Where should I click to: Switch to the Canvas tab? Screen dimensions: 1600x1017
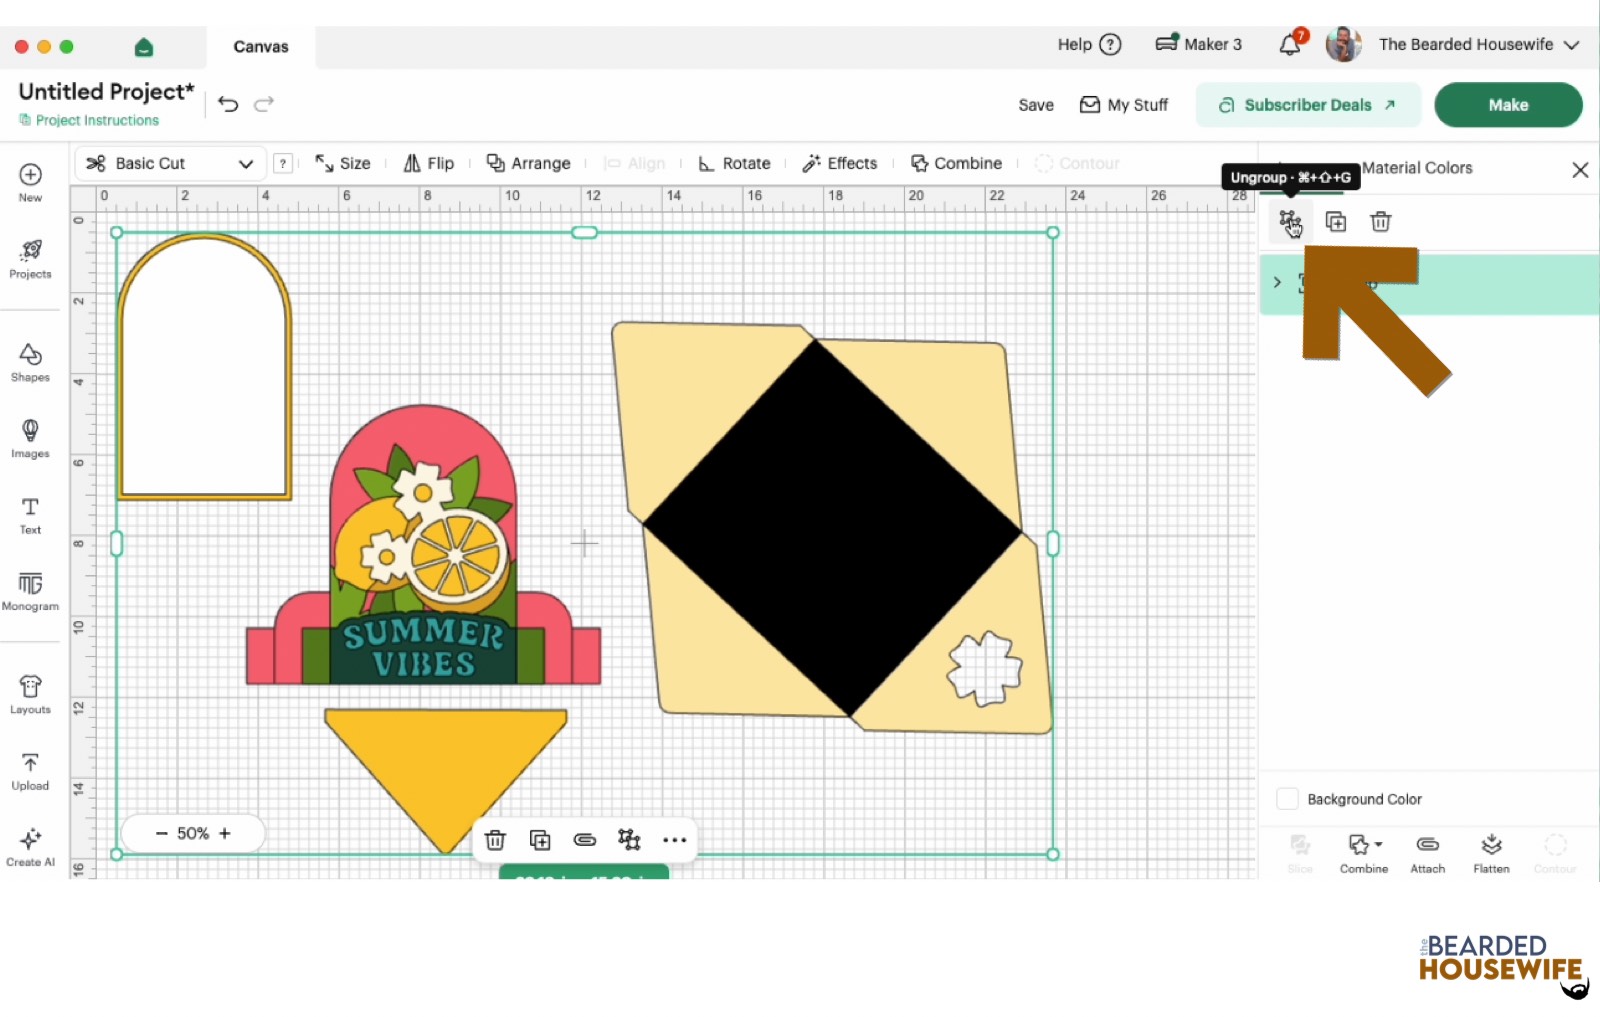coord(261,47)
